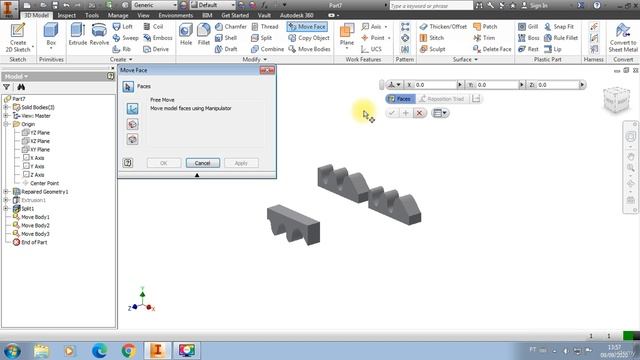Select the Rib tool
The height and width of the screenshot is (360, 640).
pos(122,49)
